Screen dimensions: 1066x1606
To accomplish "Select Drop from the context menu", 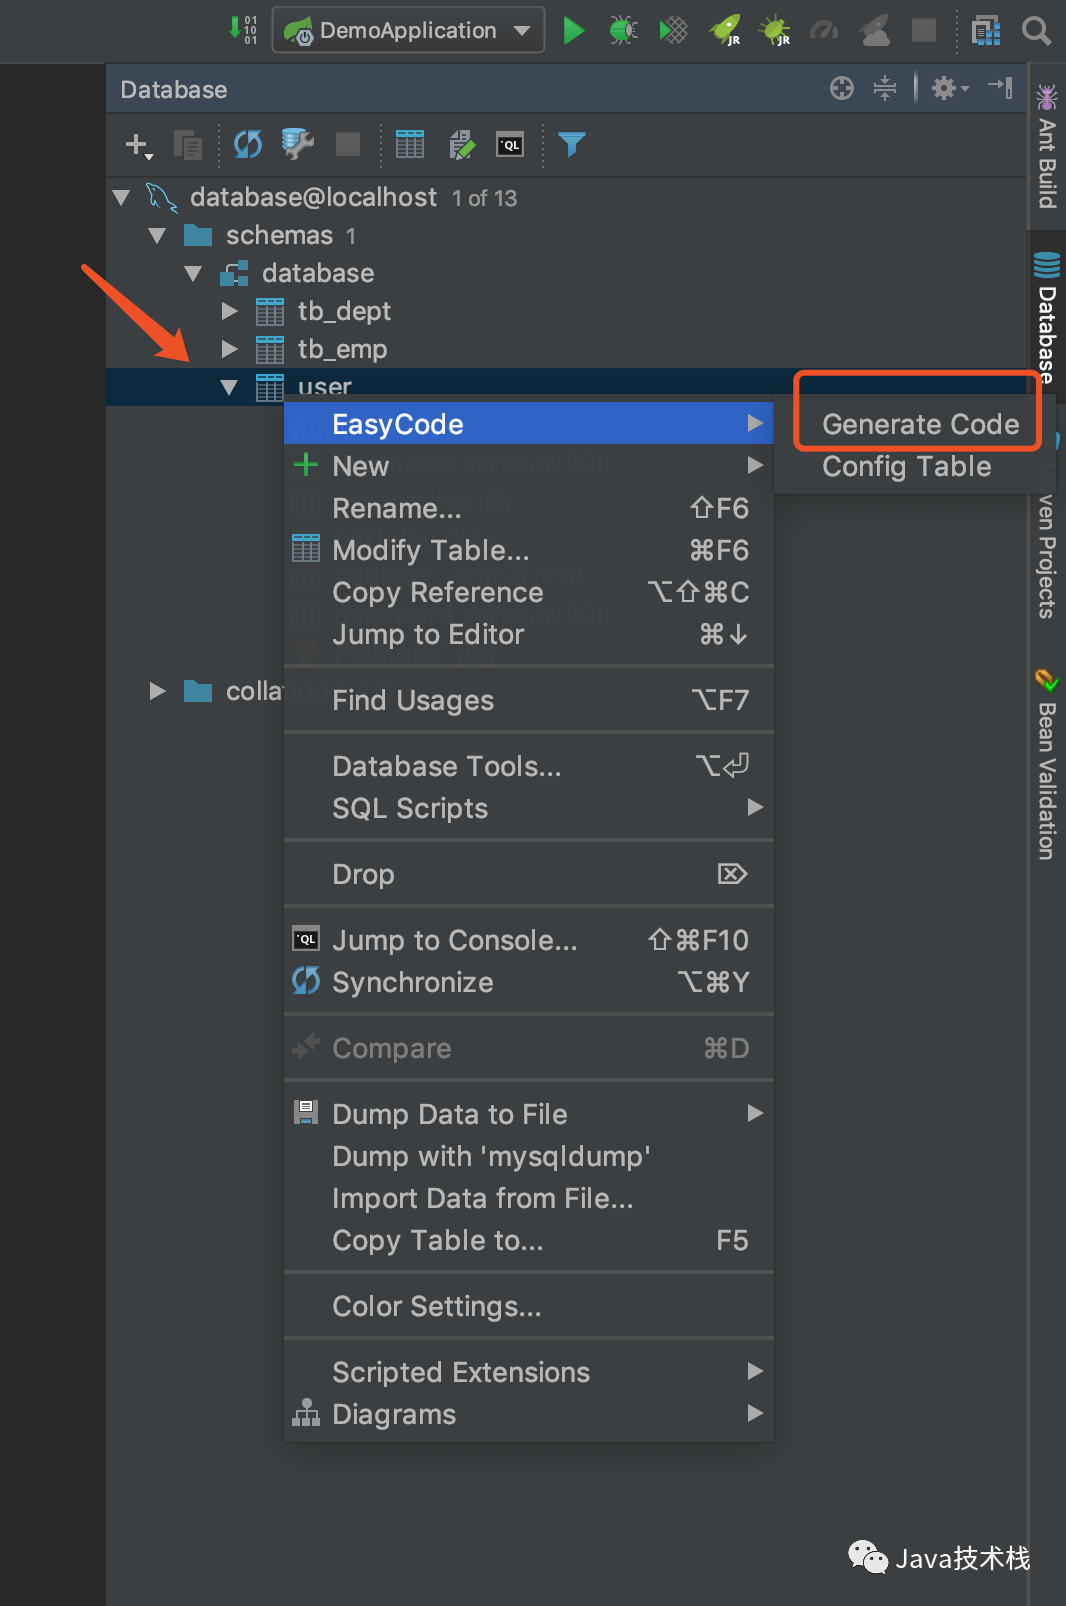I will tap(363, 874).
